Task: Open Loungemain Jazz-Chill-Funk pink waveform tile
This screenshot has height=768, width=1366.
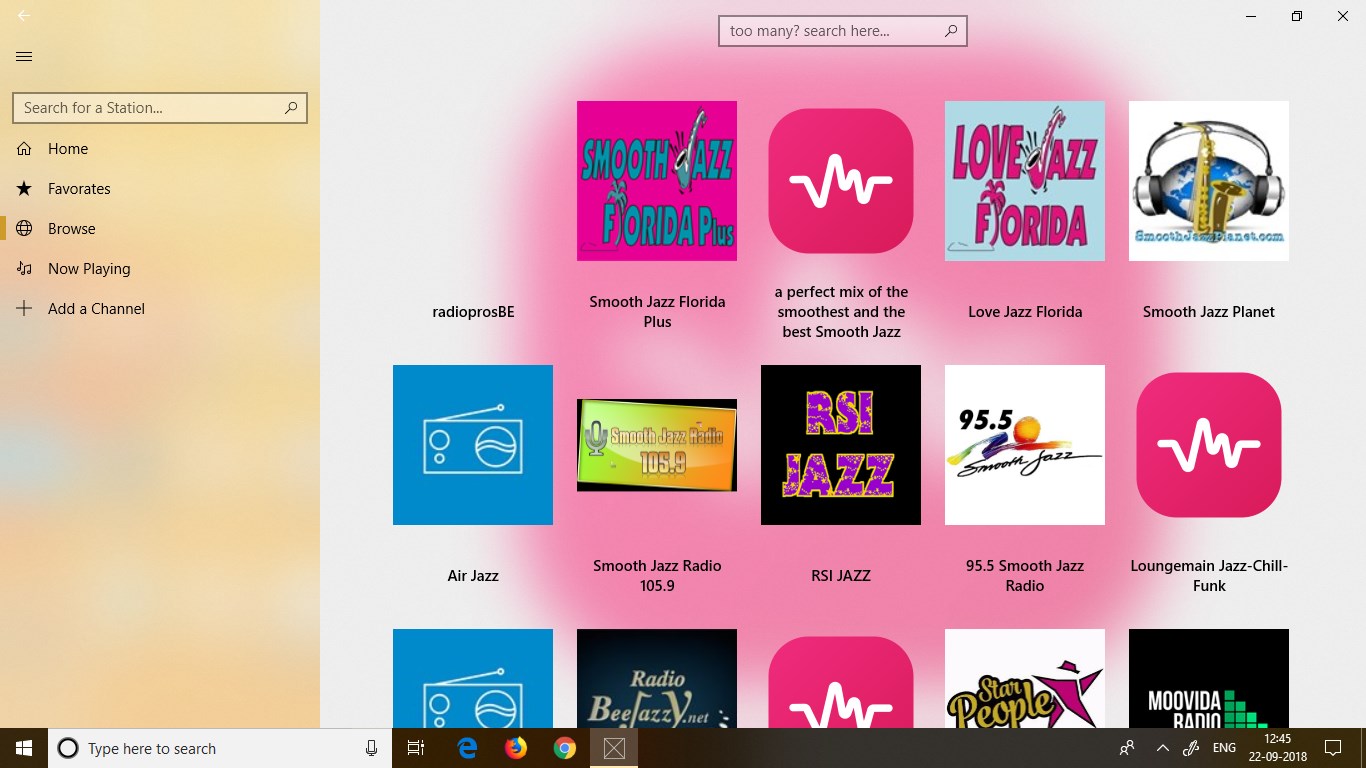Action: coord(1209,445)
